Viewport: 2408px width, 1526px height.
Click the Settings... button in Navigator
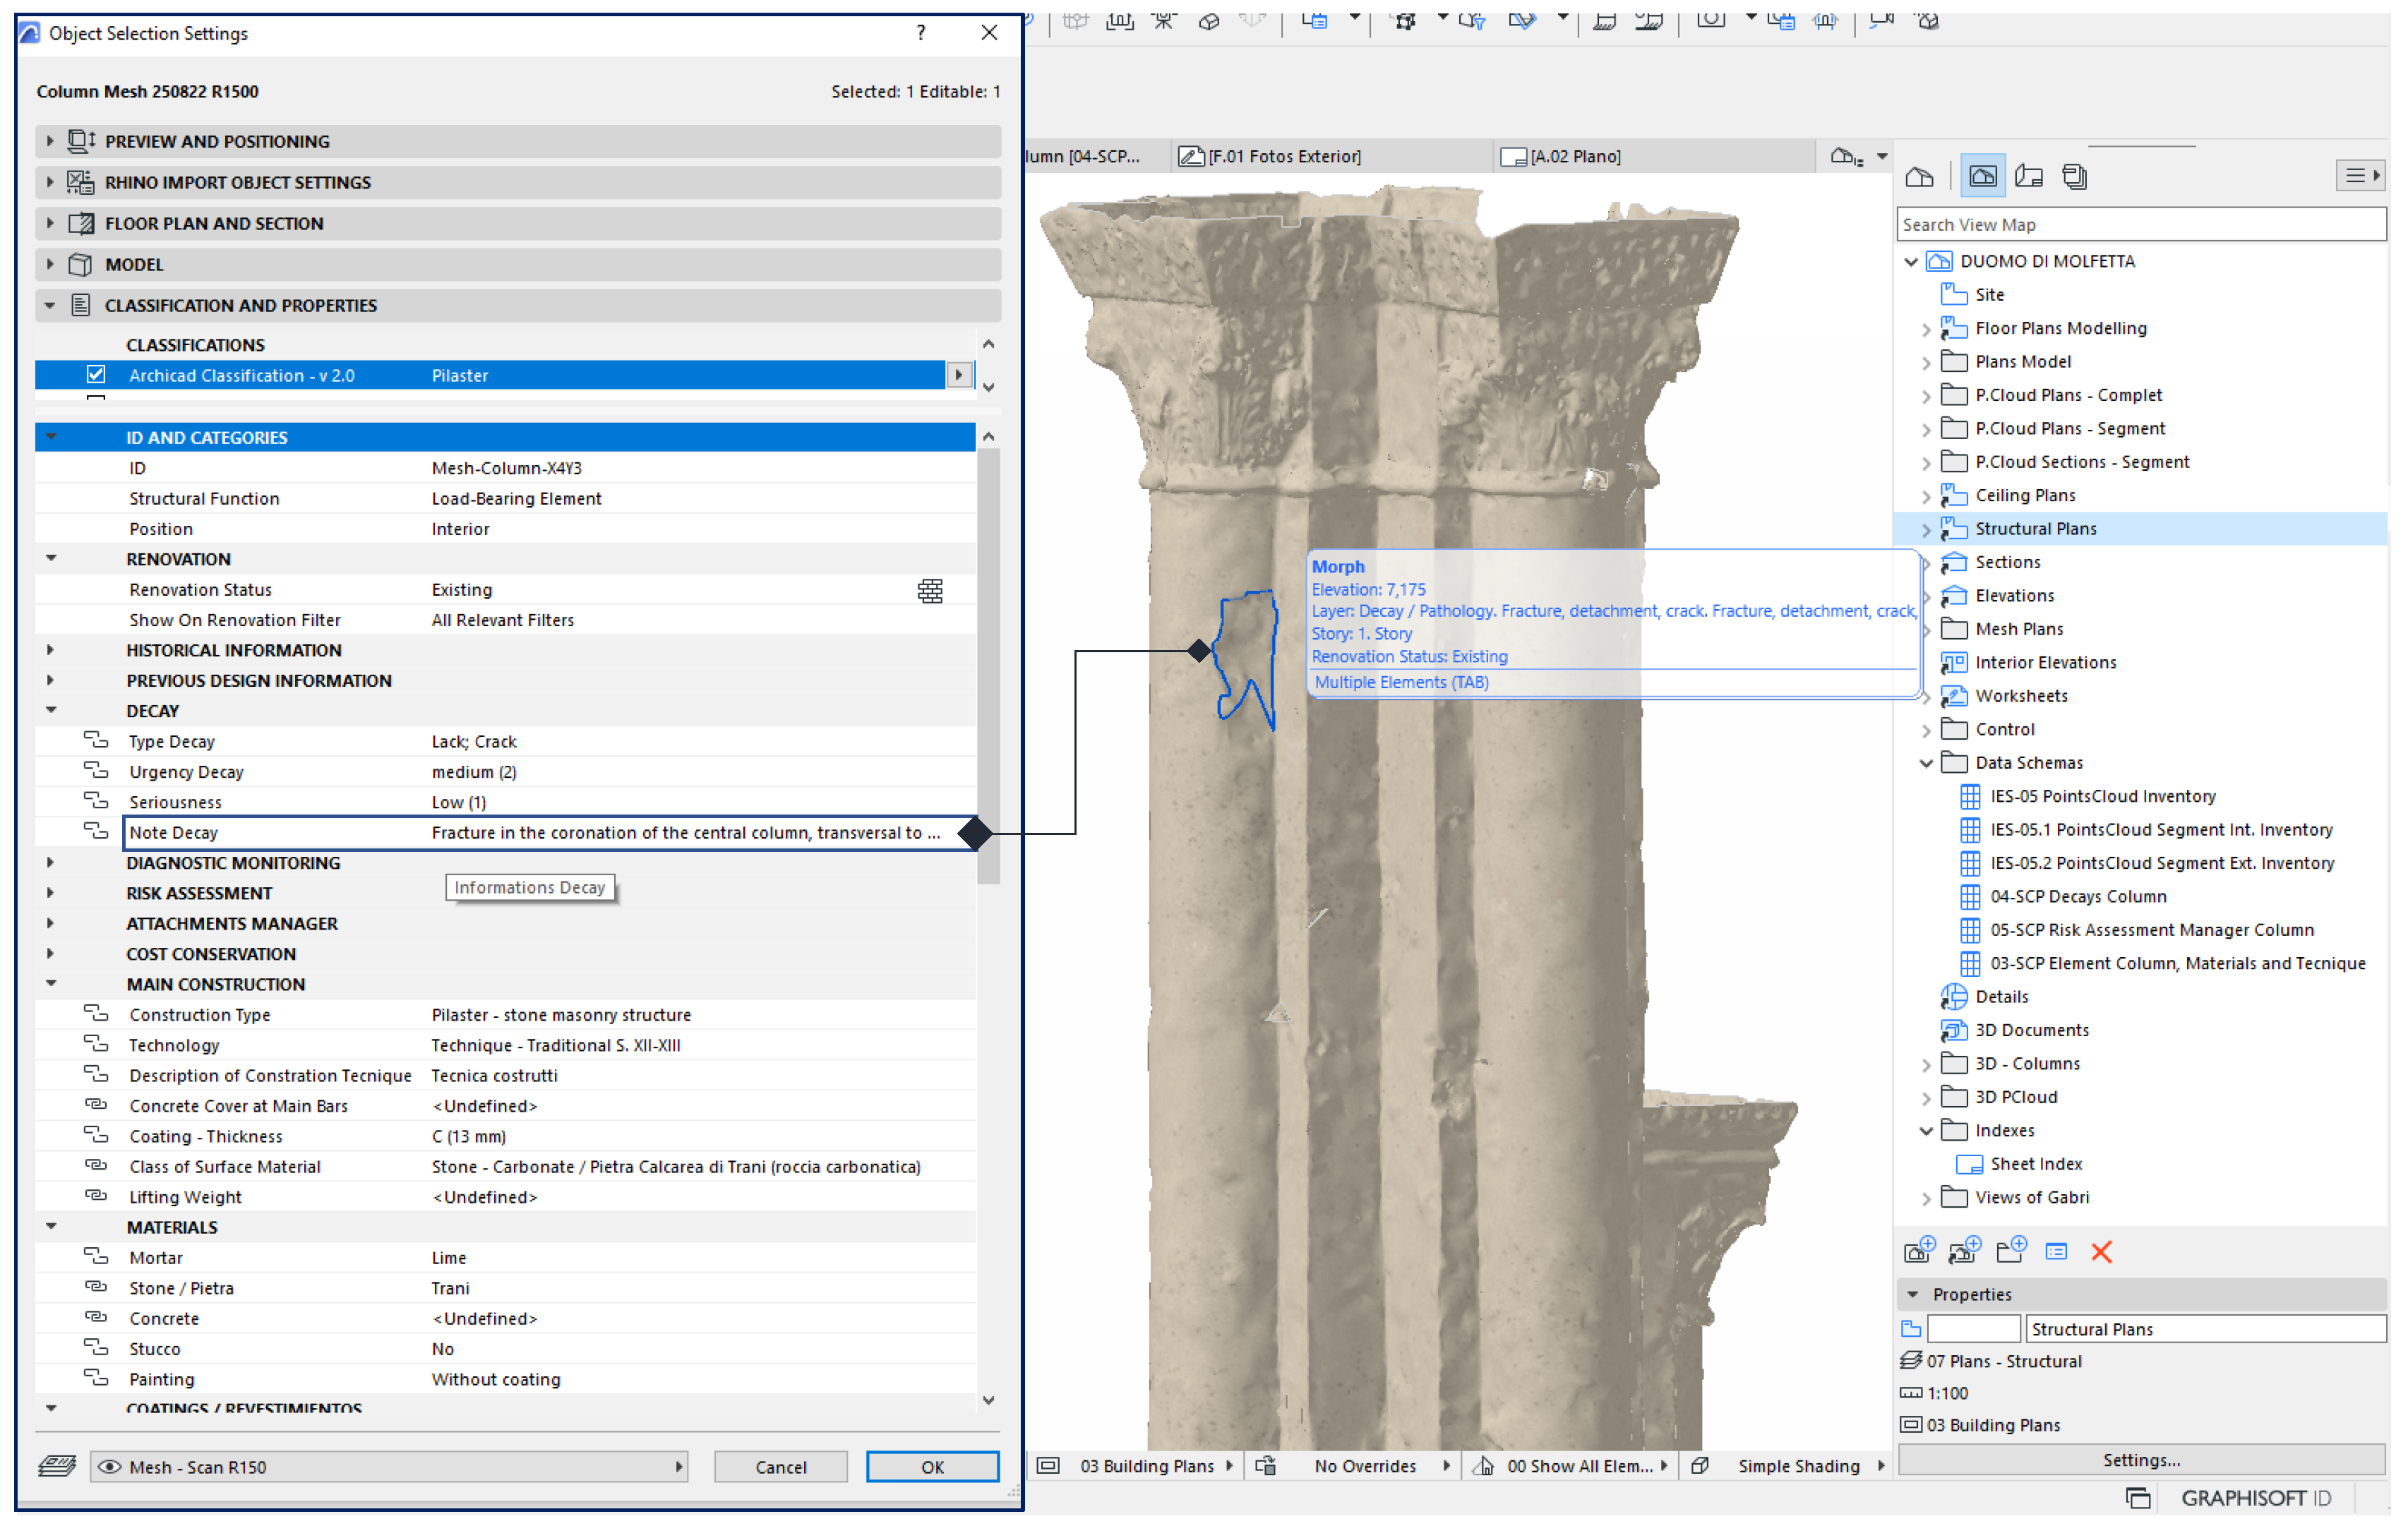tap(2141, 1460)
